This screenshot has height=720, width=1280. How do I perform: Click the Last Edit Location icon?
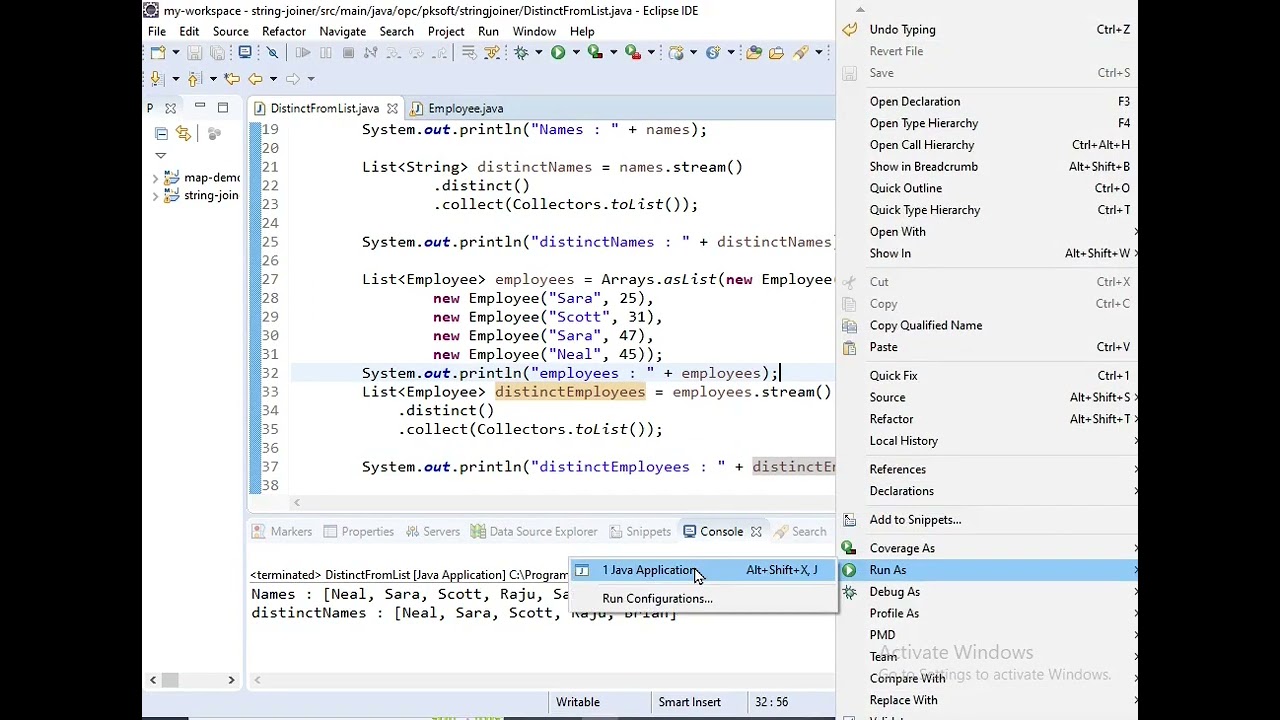pos(232,78)
